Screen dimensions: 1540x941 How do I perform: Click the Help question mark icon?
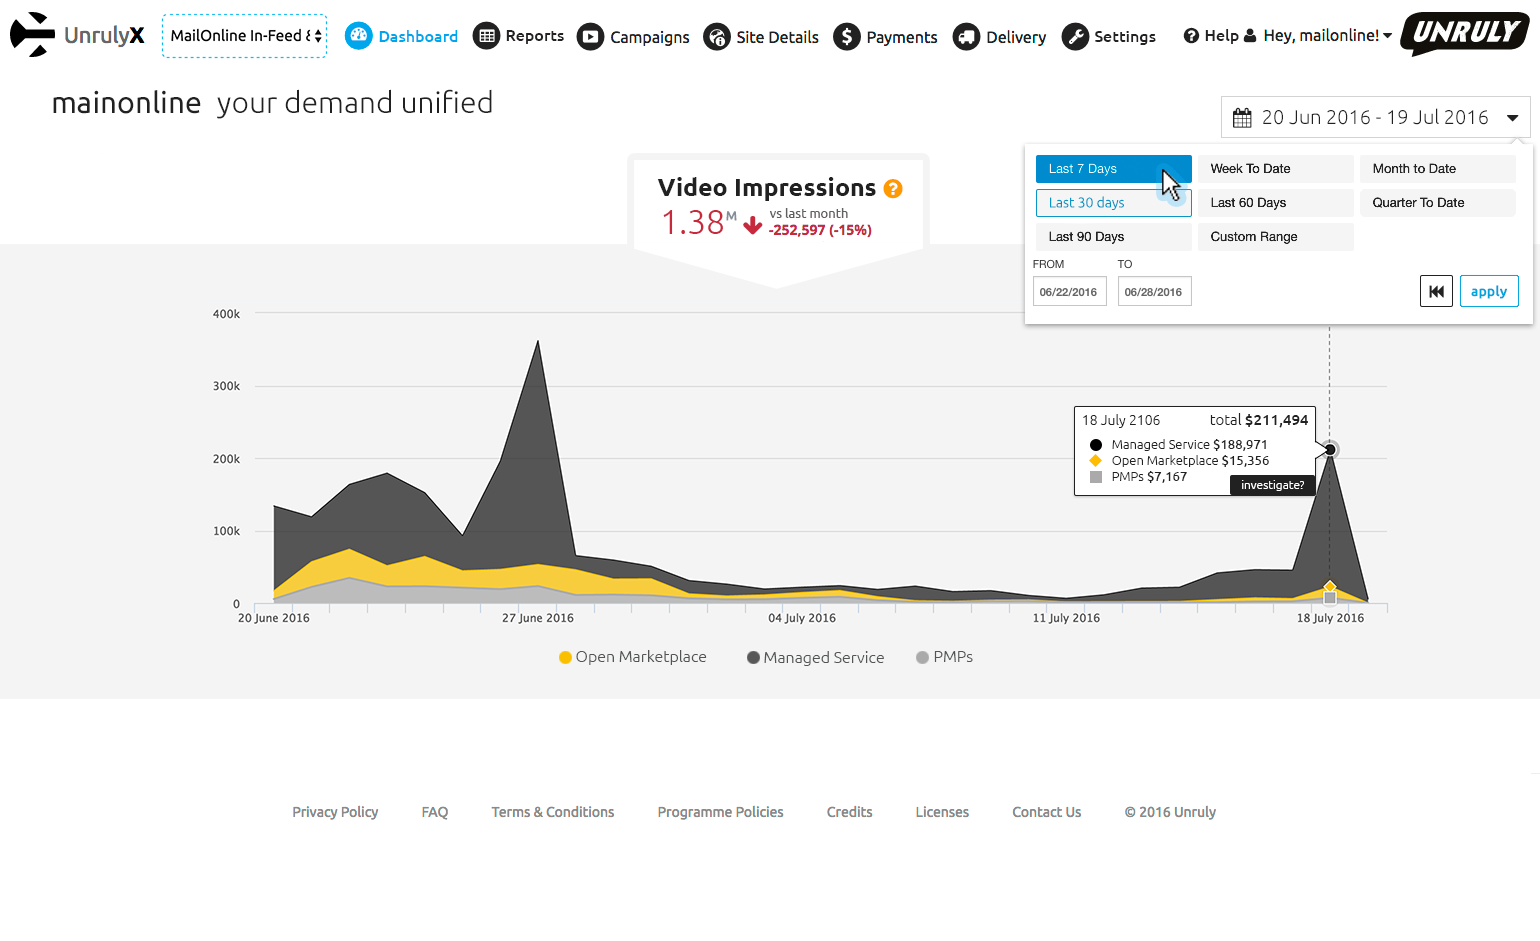point(1191,36)
